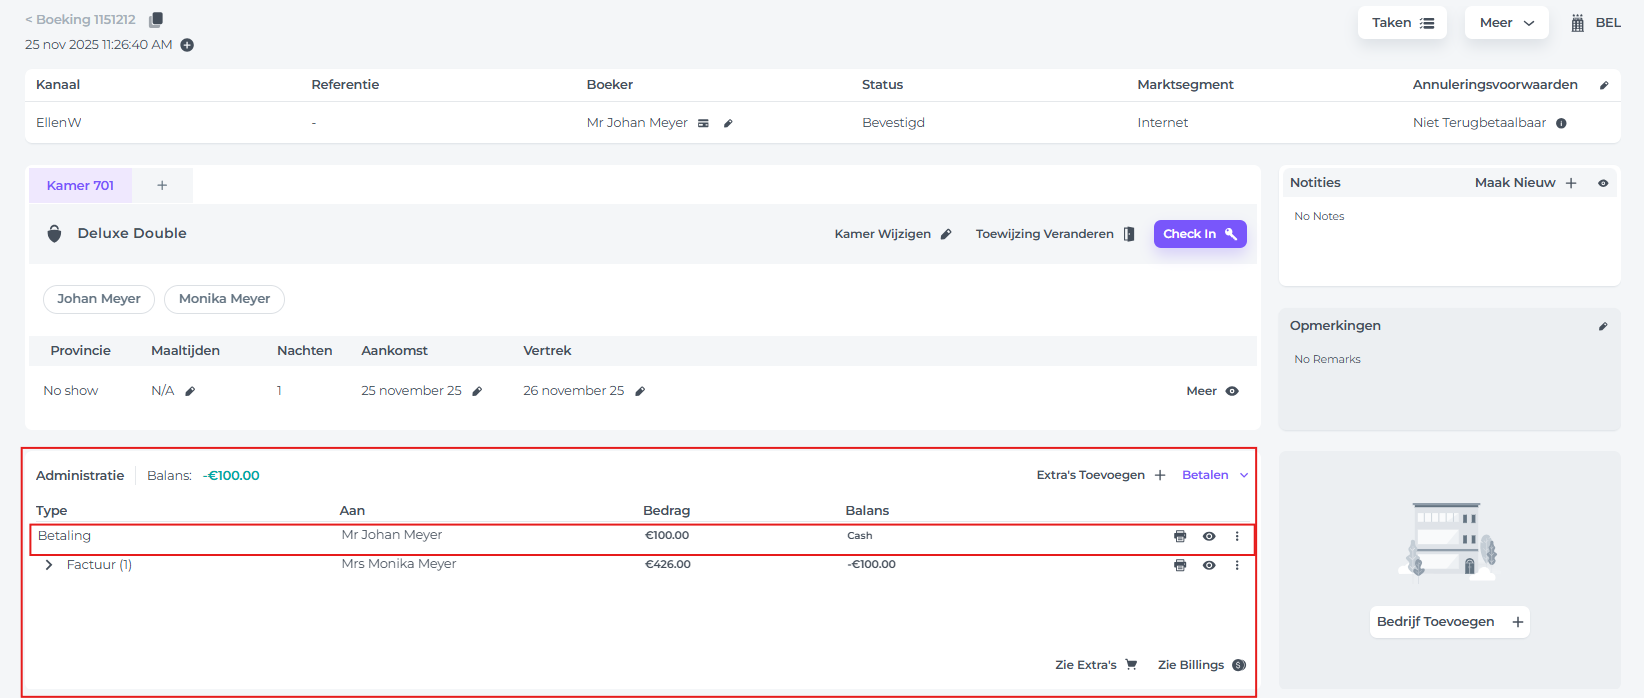1644x698 pixels.
Task: Click the plus icon beside the booking timestamp
Action: (x=187, y=45)
